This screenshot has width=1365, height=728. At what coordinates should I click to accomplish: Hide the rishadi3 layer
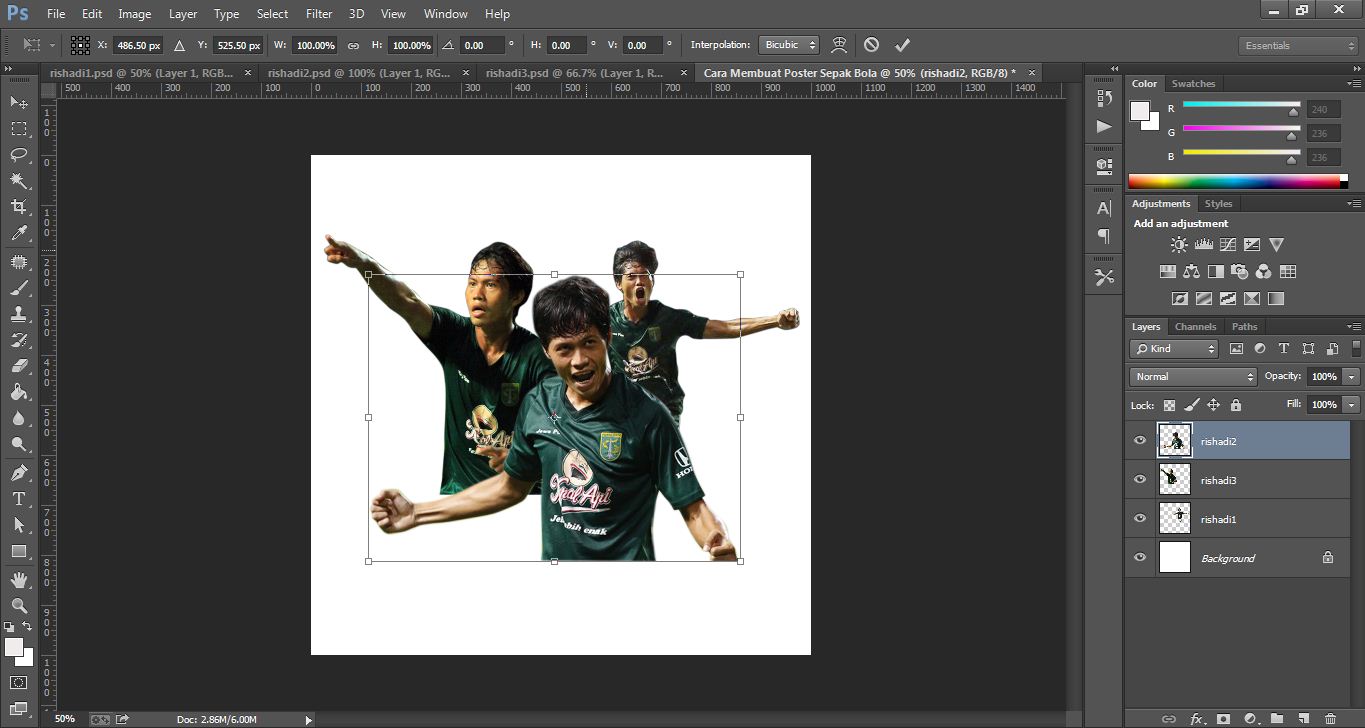coord(1140,480)
